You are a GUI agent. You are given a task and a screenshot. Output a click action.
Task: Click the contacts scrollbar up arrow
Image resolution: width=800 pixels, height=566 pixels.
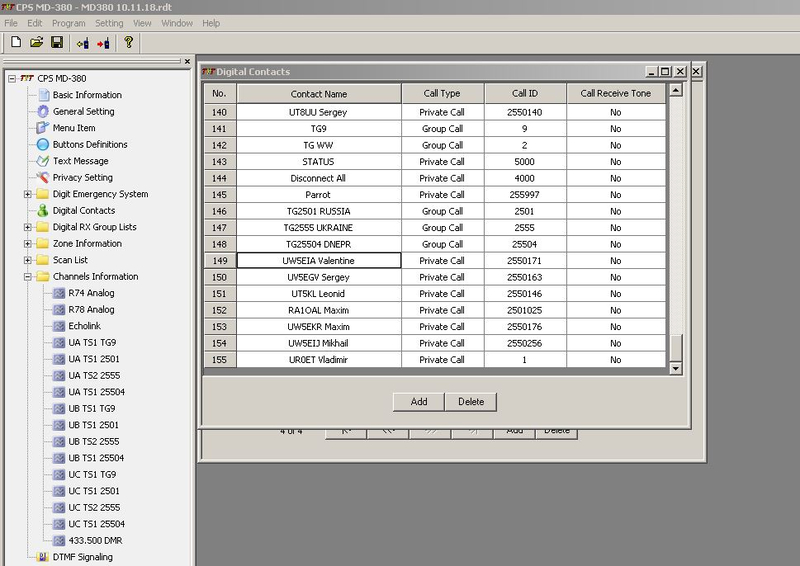tap(676, 90)
